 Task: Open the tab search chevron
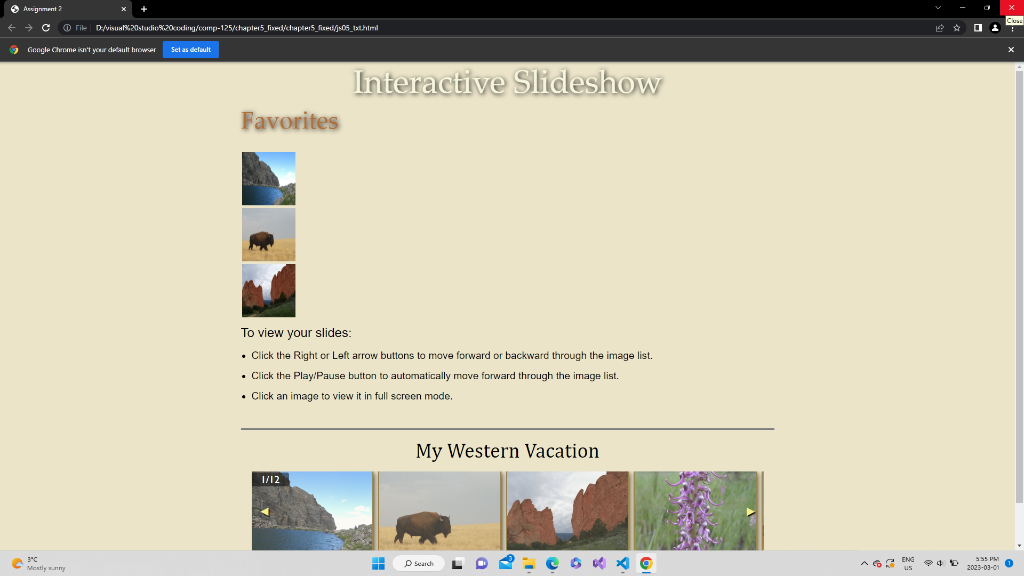938,8
